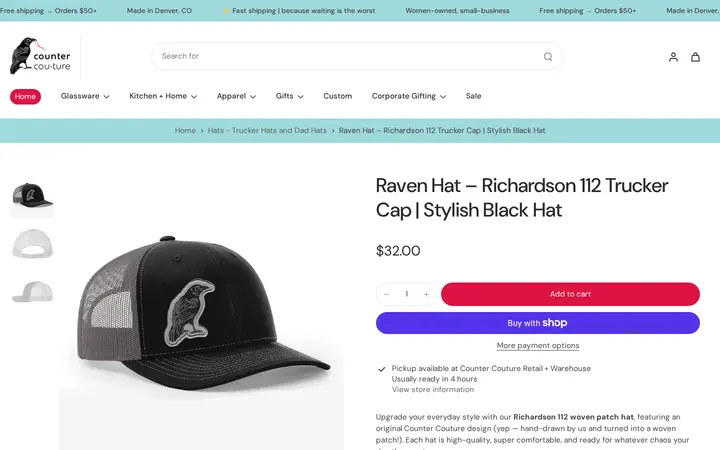Click the Women-owned, small-business announcement text
Image resolution: width=720 pixels, height=450 pixels.
click(457, 11)
